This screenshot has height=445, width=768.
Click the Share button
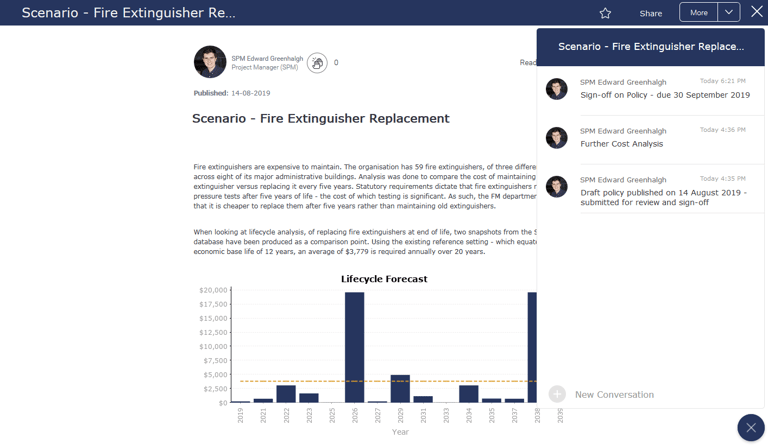pos(650,13)
